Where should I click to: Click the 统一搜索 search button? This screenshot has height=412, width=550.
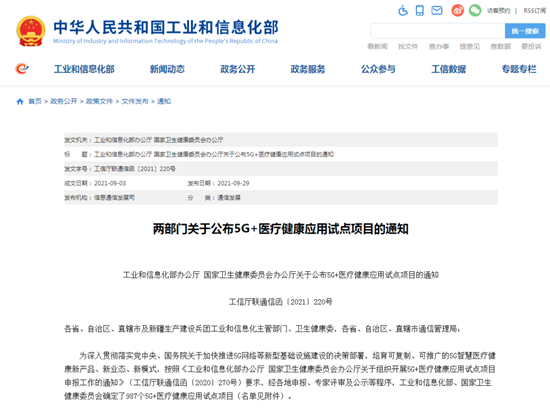click(x=525, y=31)
